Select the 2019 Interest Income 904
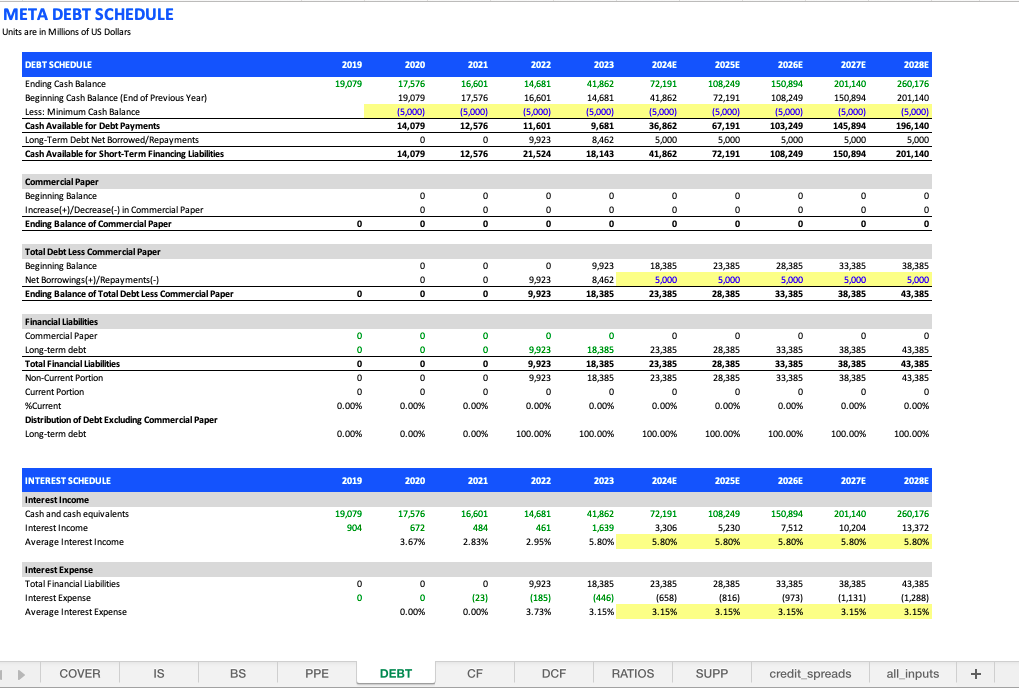Screen dimensions: 1019x688 point(354,528)
